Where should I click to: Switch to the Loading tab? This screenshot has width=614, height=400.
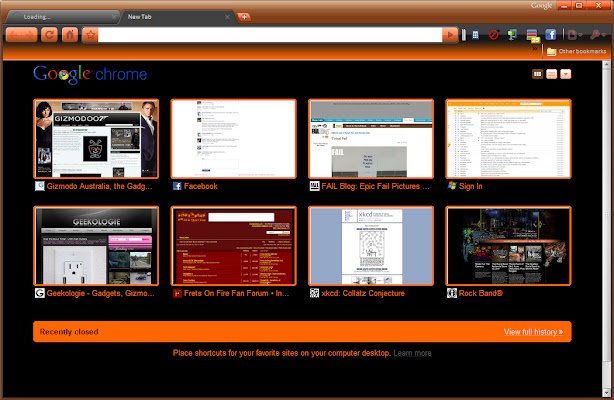click(63, 17)
